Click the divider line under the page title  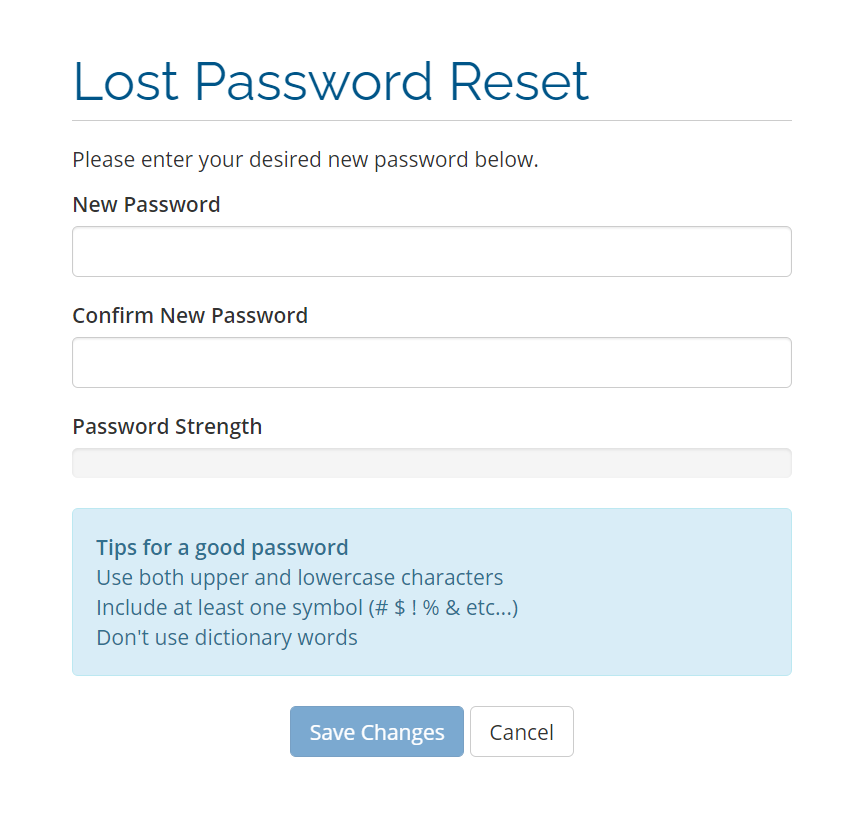[x=431, y=121]
